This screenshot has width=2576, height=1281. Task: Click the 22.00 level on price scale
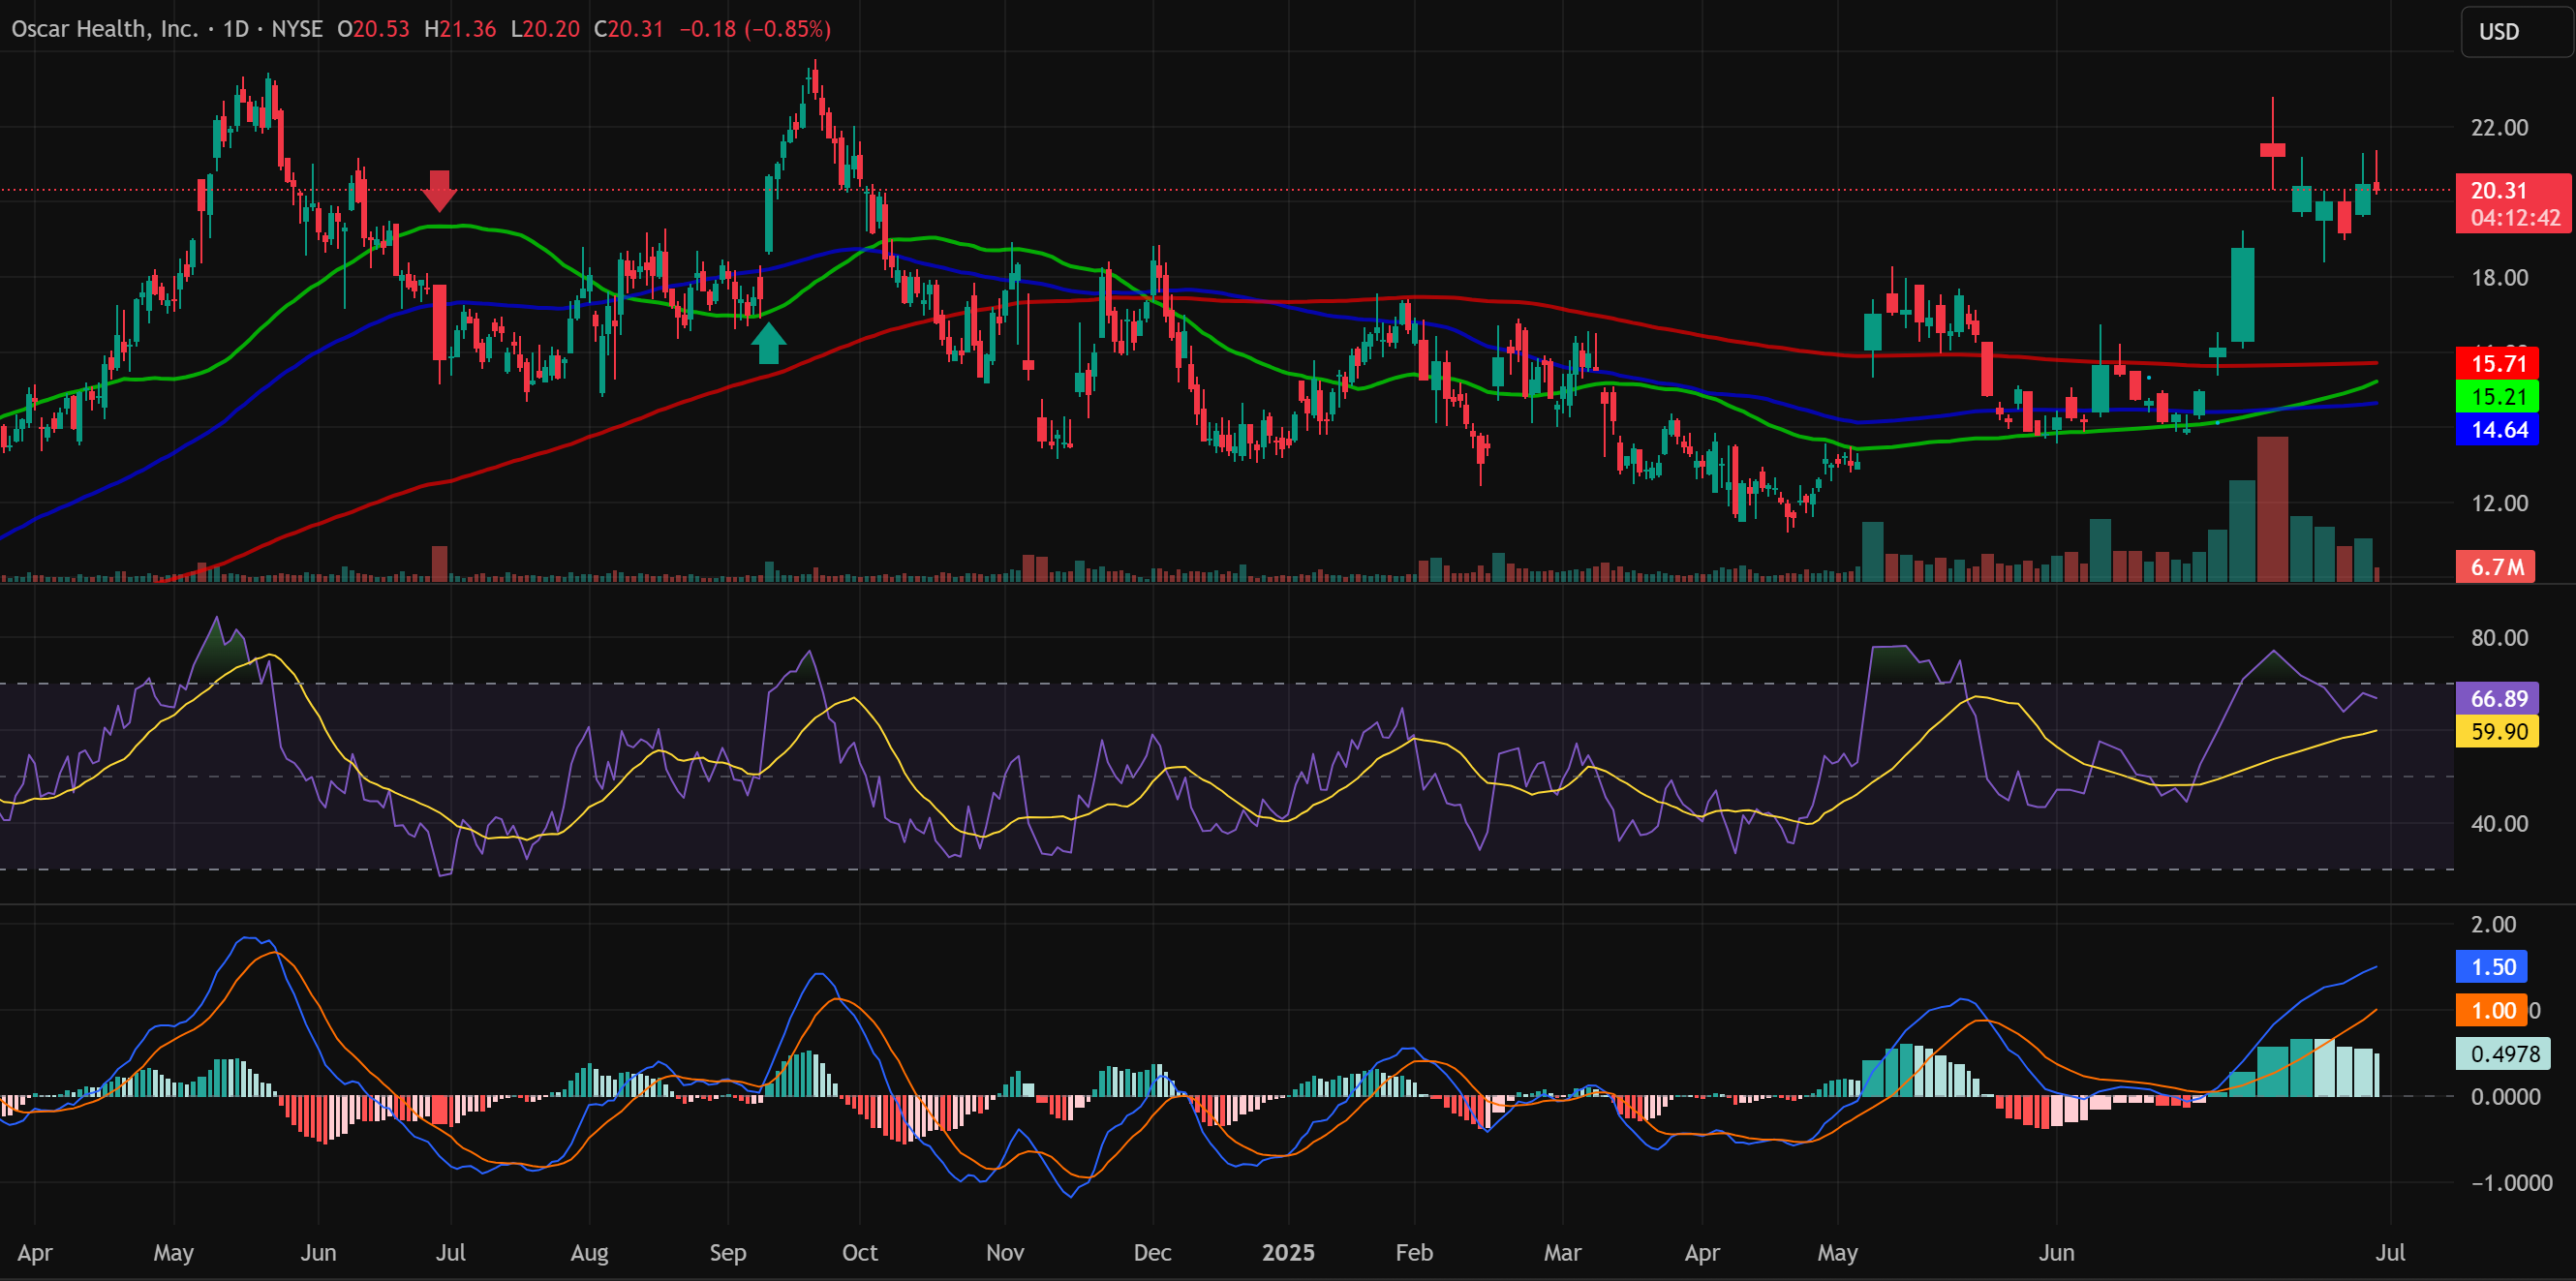click(2499, 128)
